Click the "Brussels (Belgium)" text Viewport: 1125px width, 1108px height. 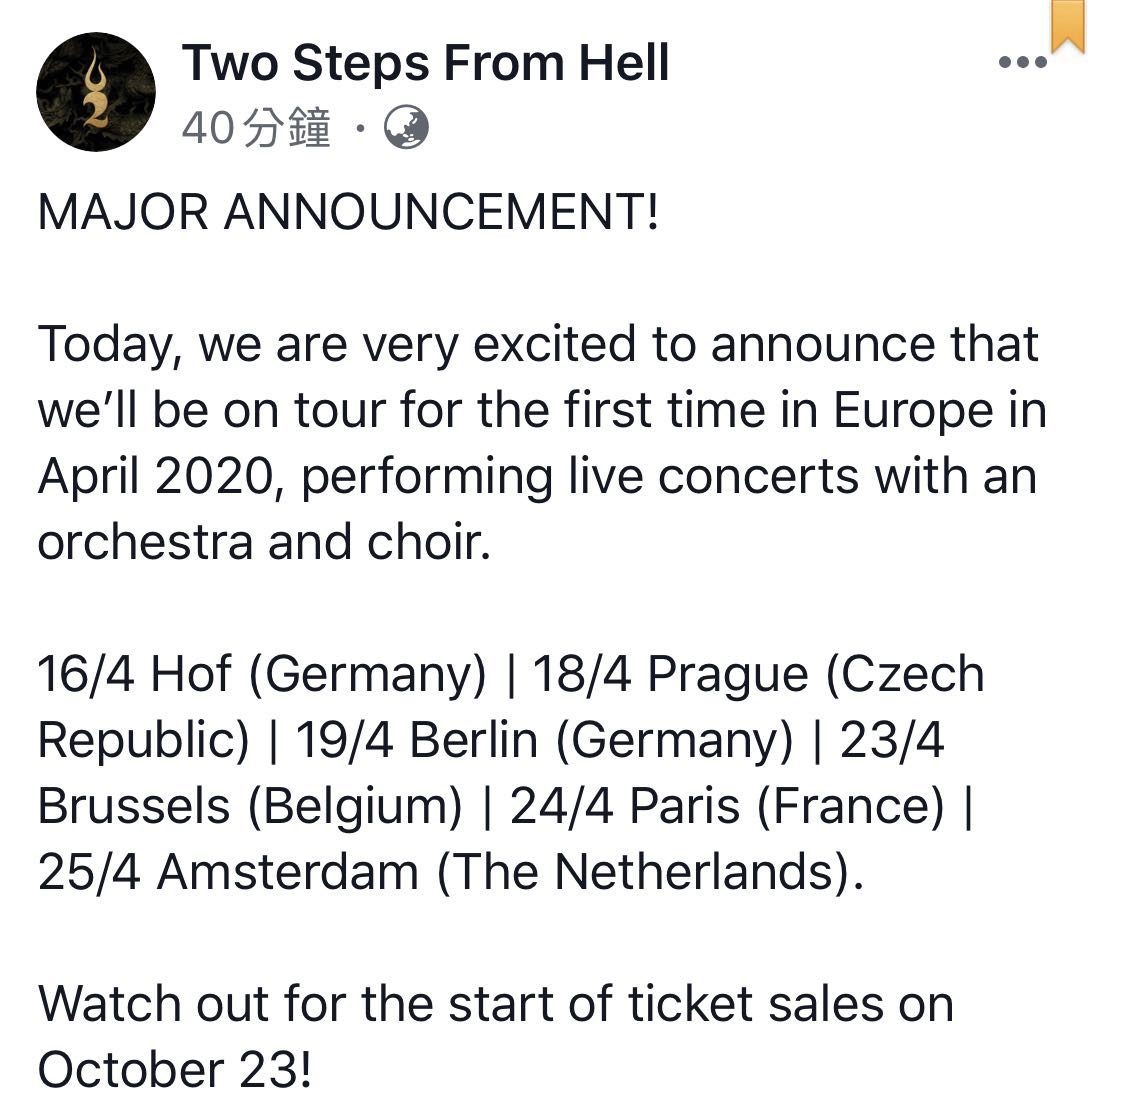tap(250, 807)
